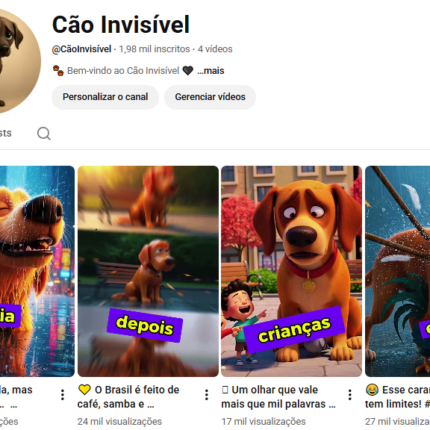Open the 'depois' video thumbnail
430x430 pixels.
[148, 271]
